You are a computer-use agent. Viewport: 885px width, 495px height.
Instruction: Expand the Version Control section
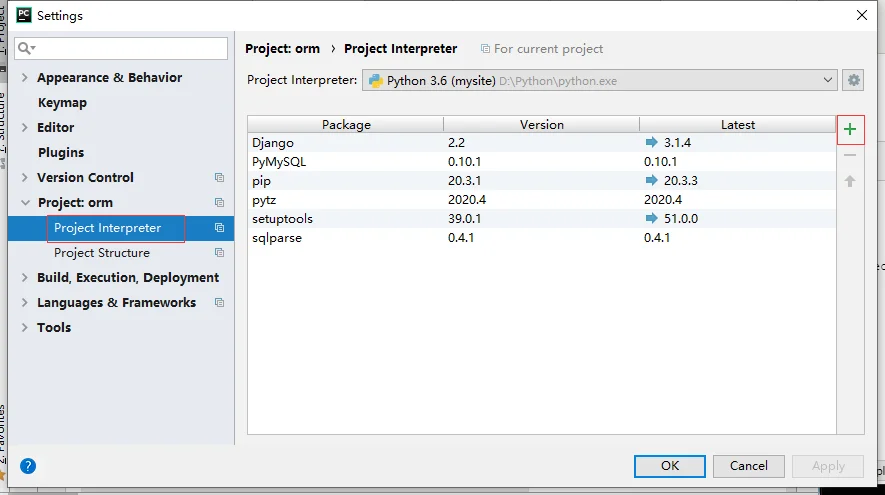24,177
